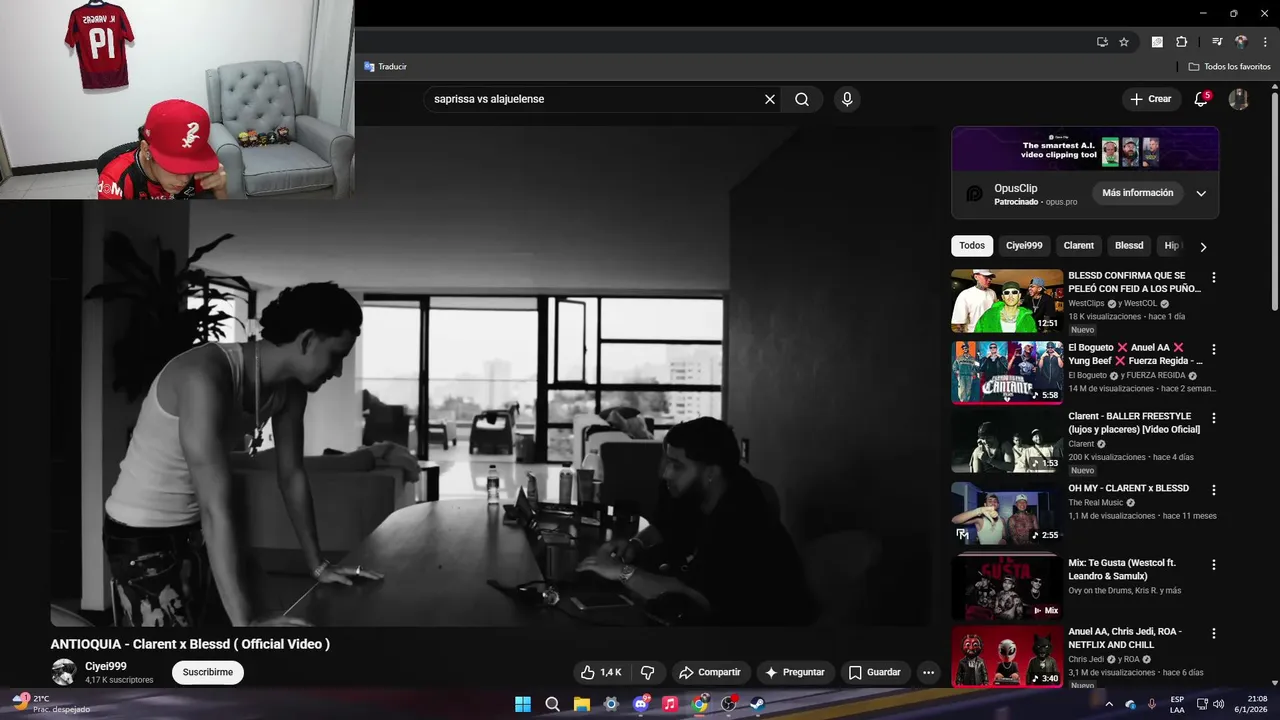Open OH MY - CLARENT x BLESSD thumbnail

point(1007,514)
